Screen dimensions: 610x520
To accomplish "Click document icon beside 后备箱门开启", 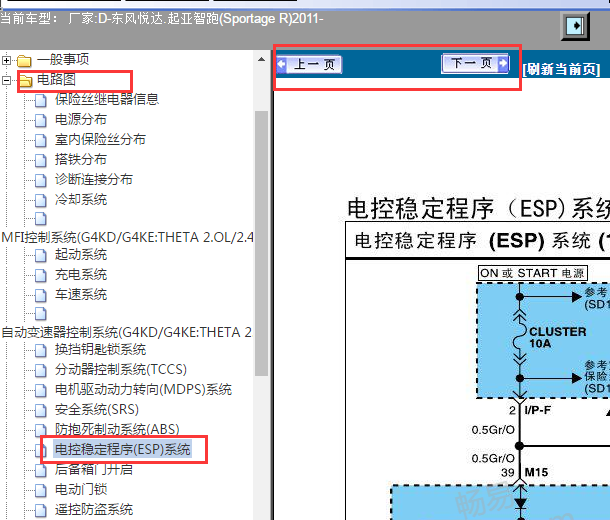I will [x=40, y=470].
